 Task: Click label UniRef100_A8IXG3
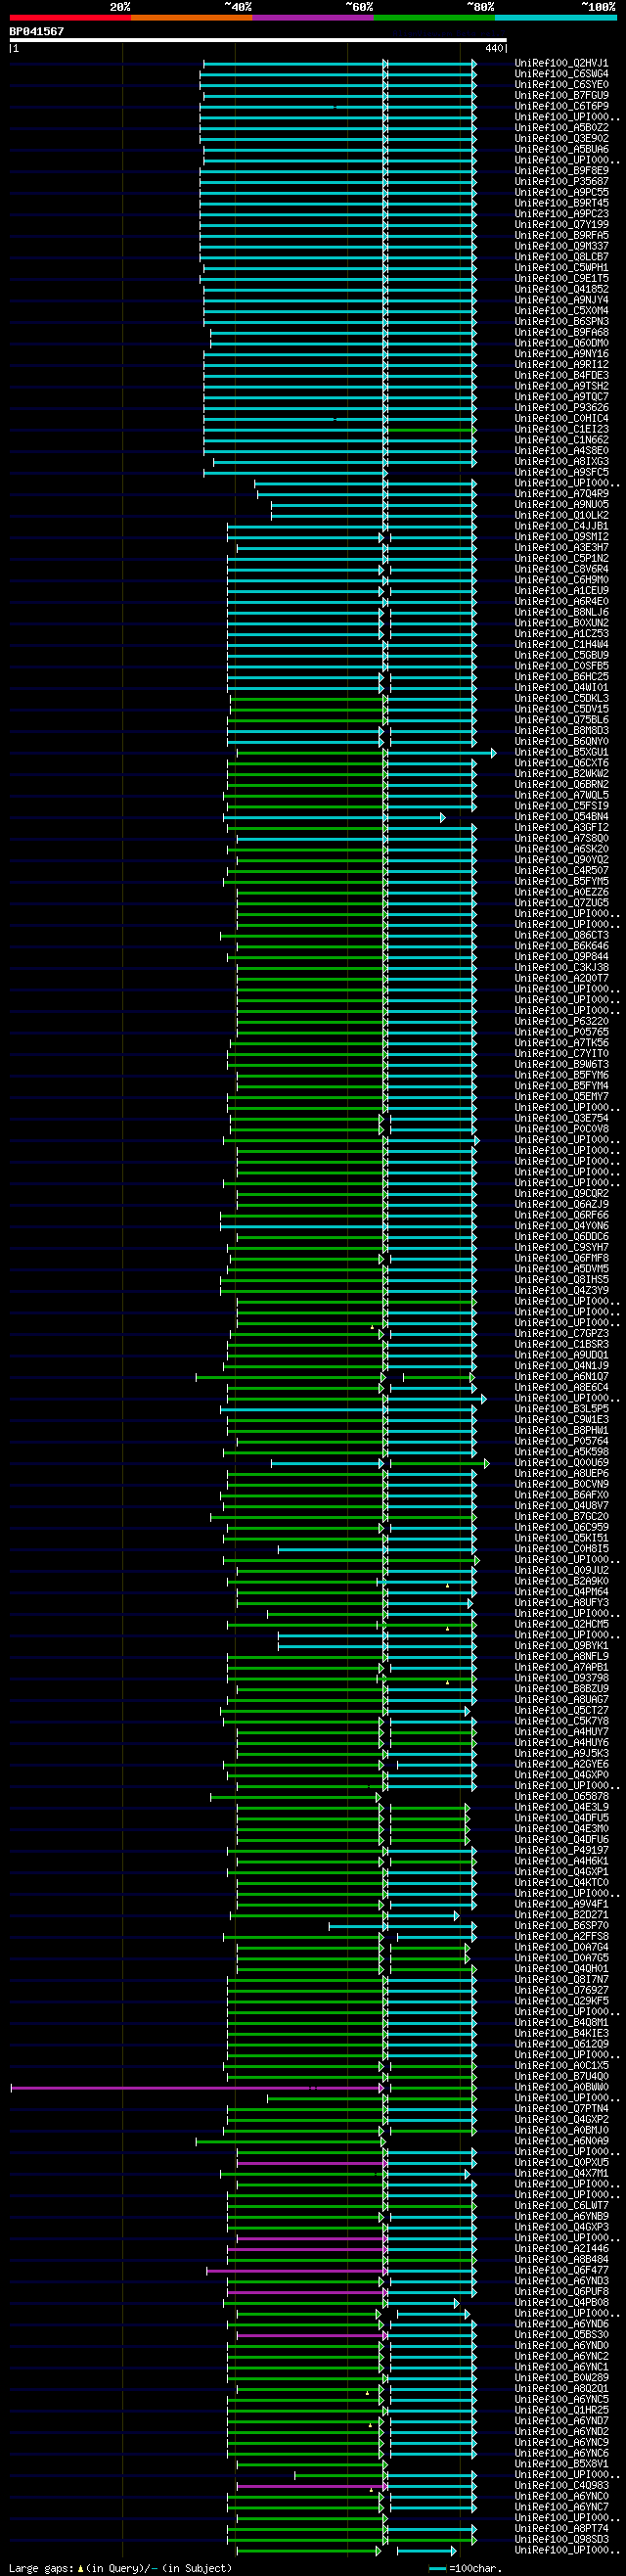point(561,462)
